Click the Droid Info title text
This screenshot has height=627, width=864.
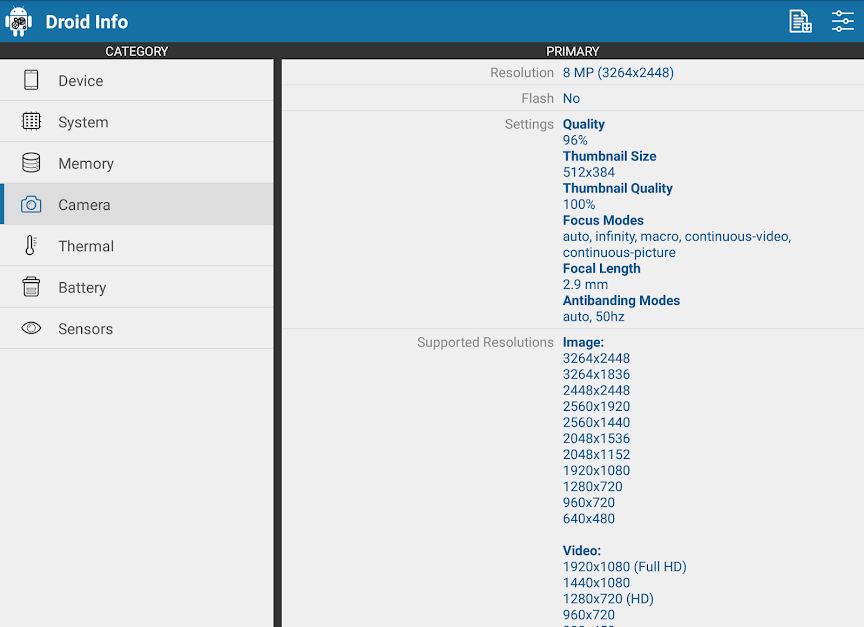point(87,22)
